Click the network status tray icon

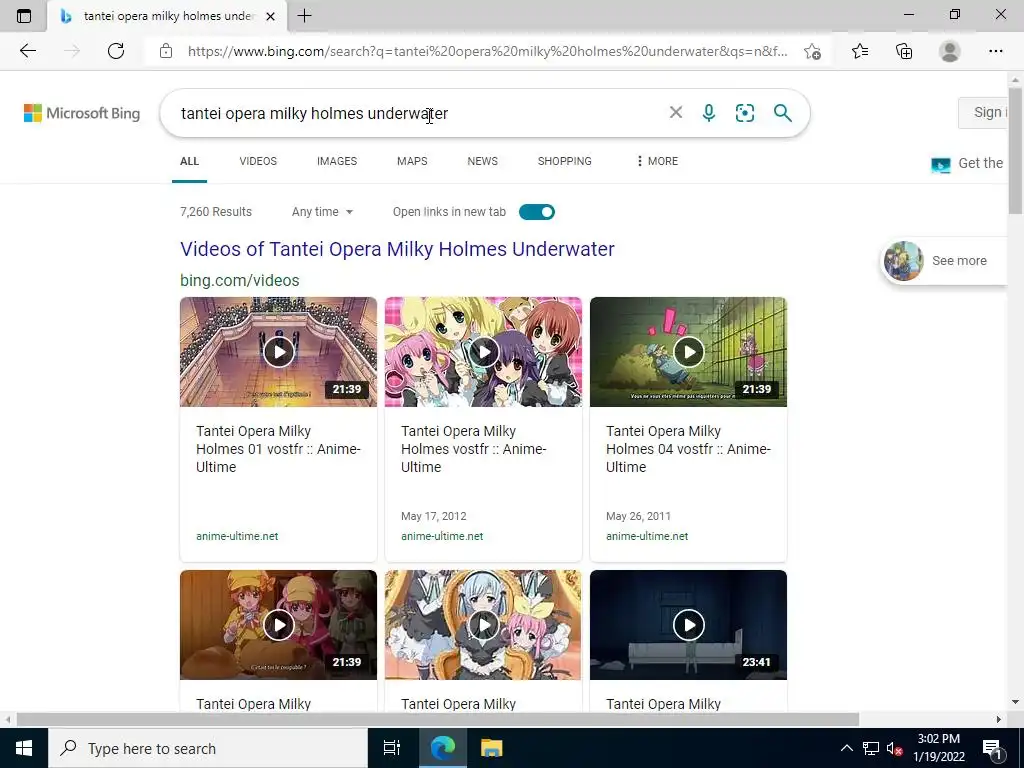pyautogui.click(x=871, y=748)
